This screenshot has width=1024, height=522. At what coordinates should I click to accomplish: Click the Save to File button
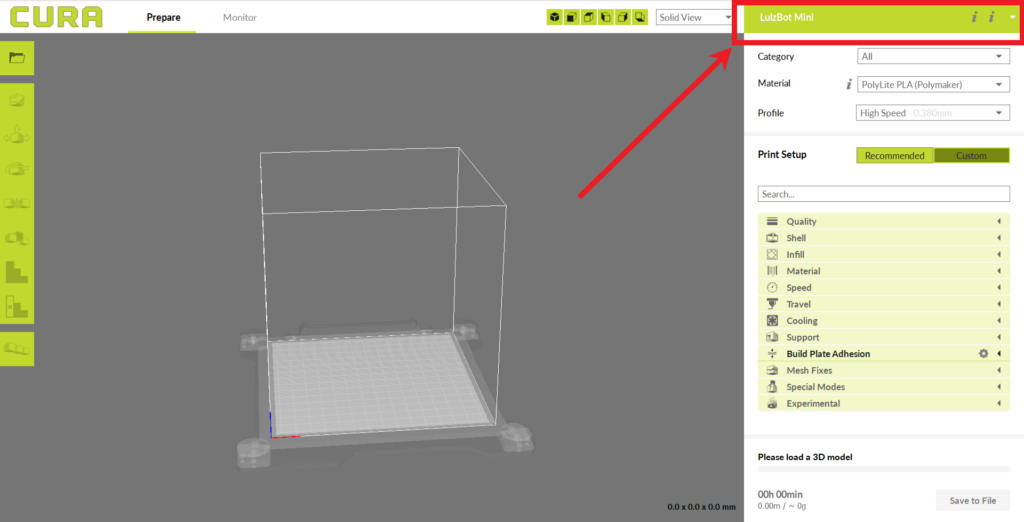(972, 500)
